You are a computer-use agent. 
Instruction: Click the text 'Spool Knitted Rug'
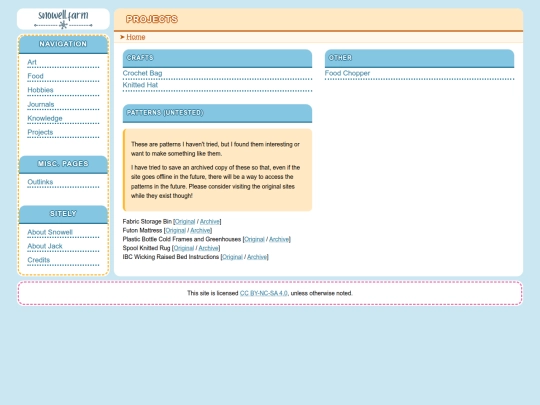146,248
